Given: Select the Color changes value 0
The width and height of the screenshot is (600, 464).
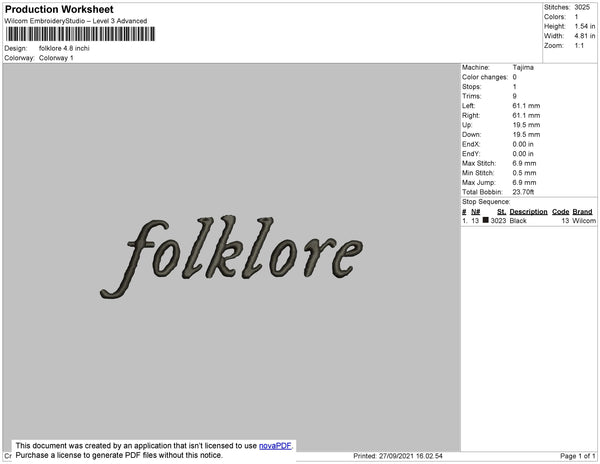Looking at the screenshot, I should (x=515, y=77).
